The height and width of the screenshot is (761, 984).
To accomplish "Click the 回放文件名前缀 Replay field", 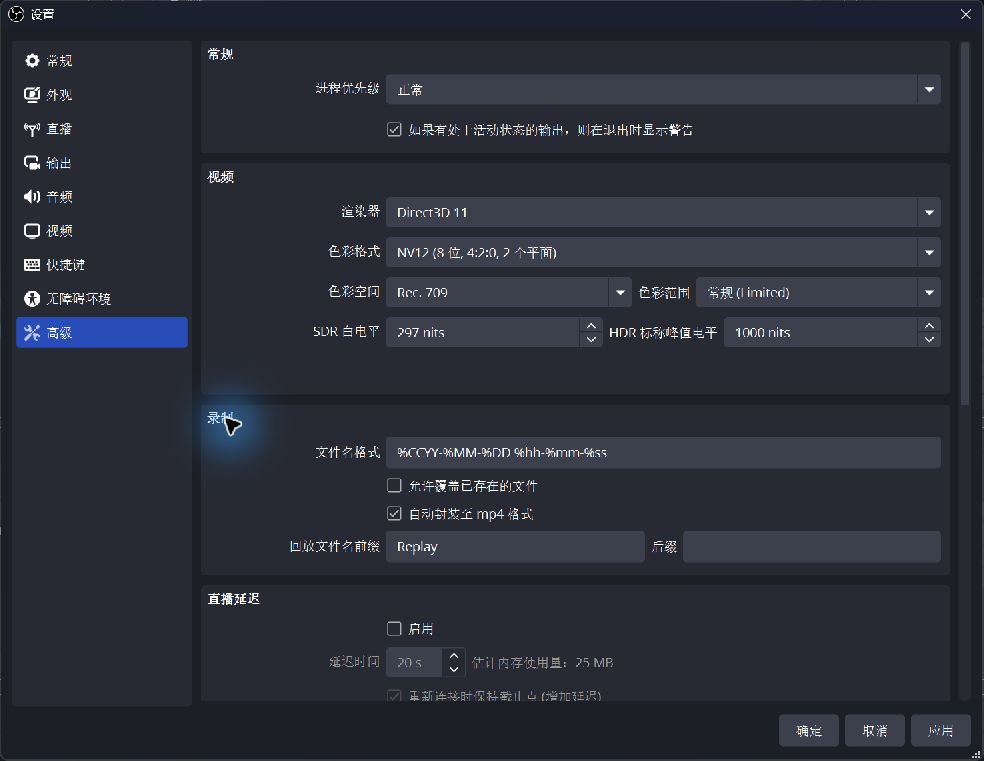I will tap(515, 546).
